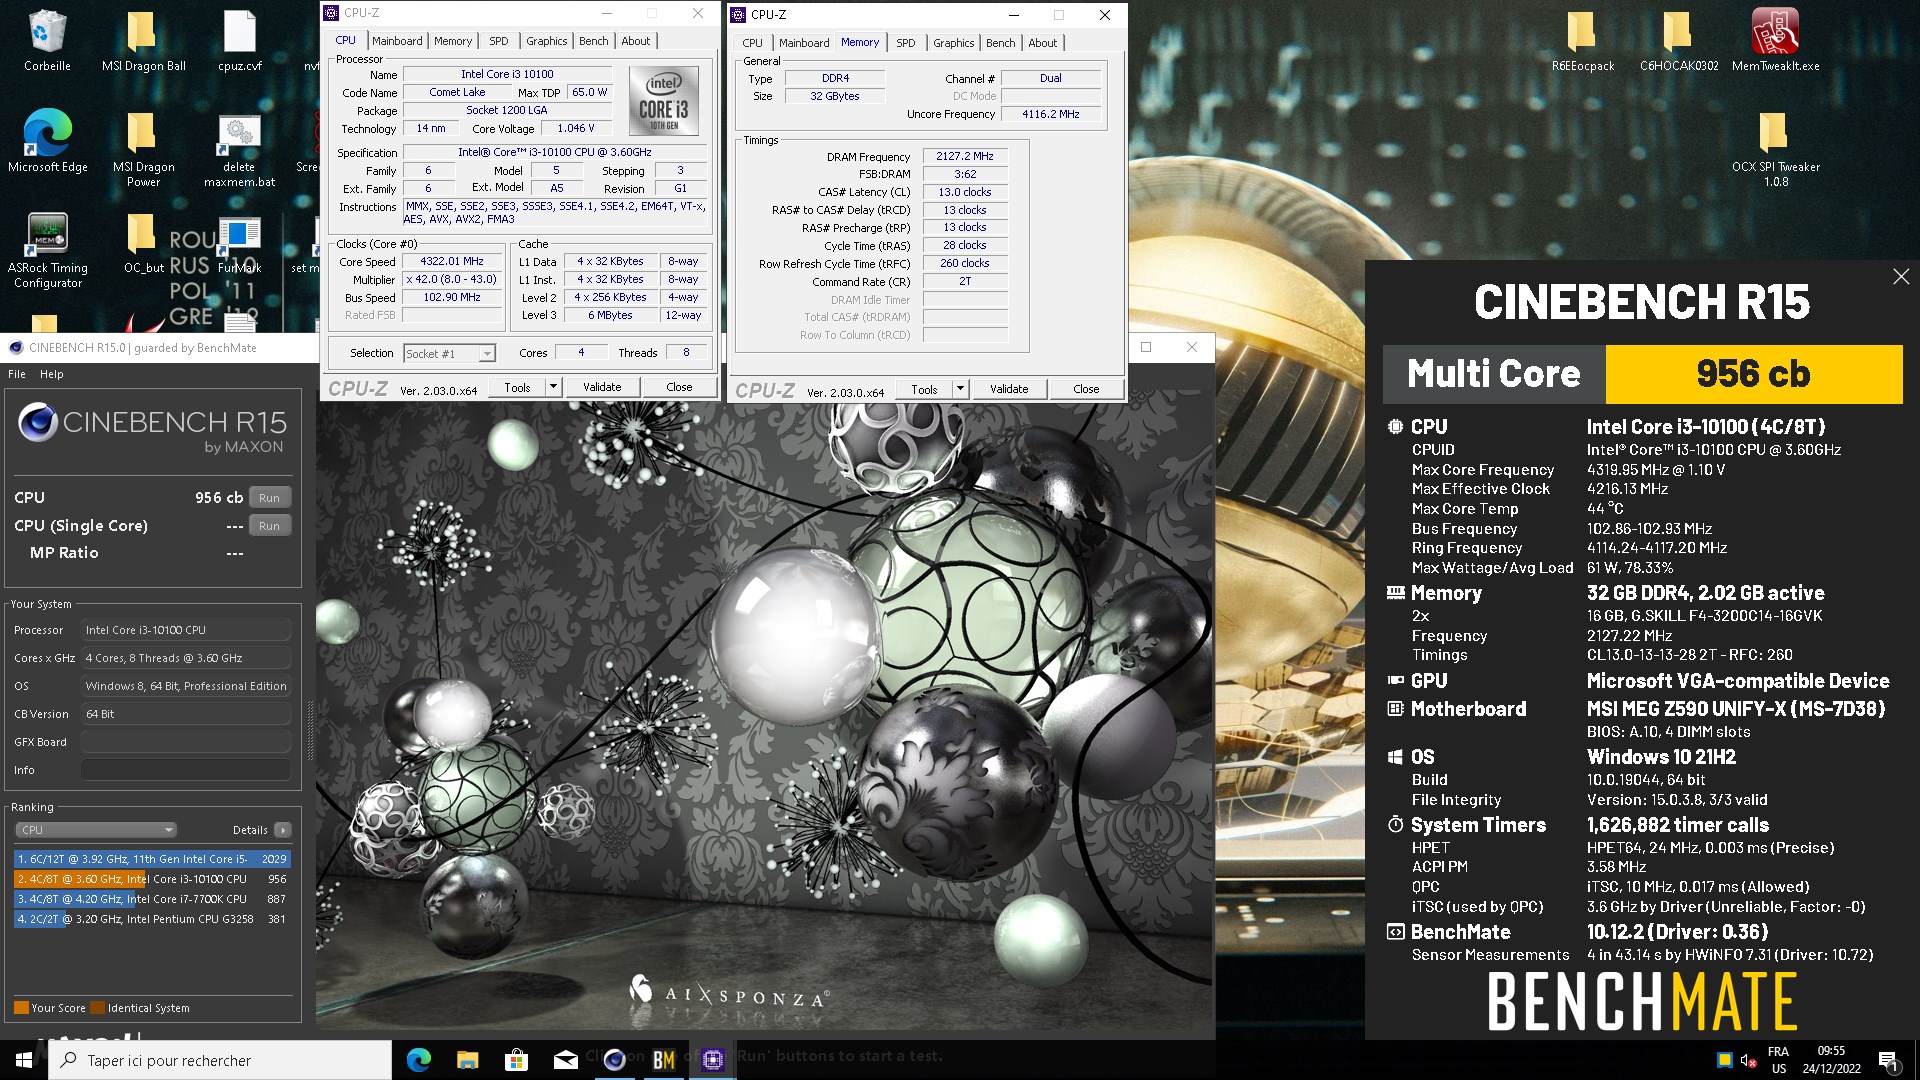Open Mail app from the taskbar
The image size is (1920, 1080).
(565, 1060)
